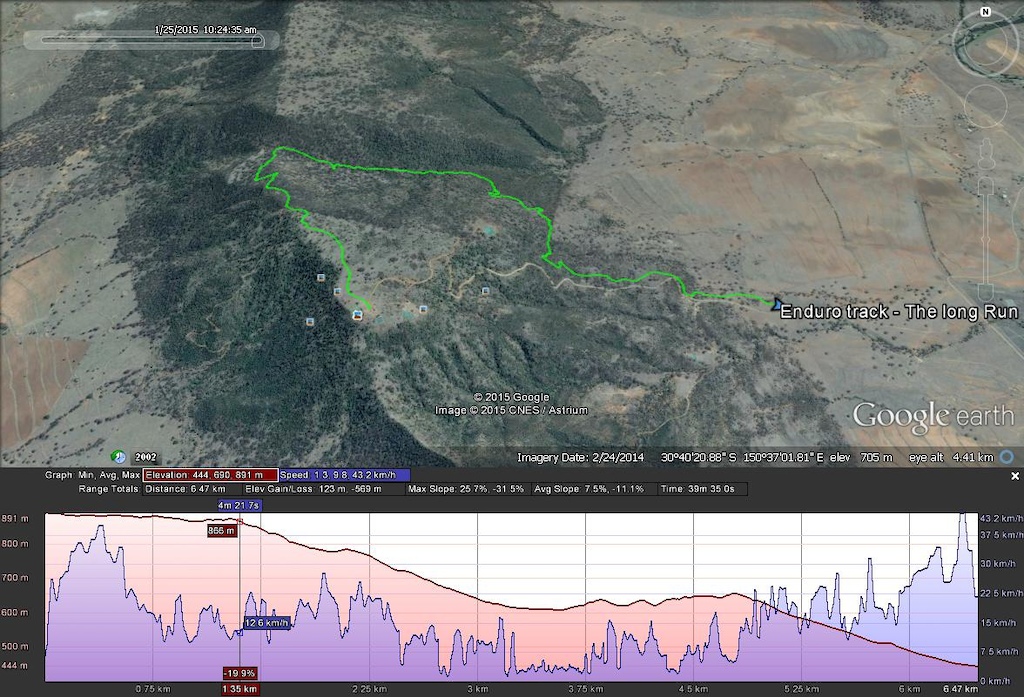This screenshot has width=1024, height=697.
Task: Click the '12.6 km/h' speed cursor label
Action: point(267,623)
